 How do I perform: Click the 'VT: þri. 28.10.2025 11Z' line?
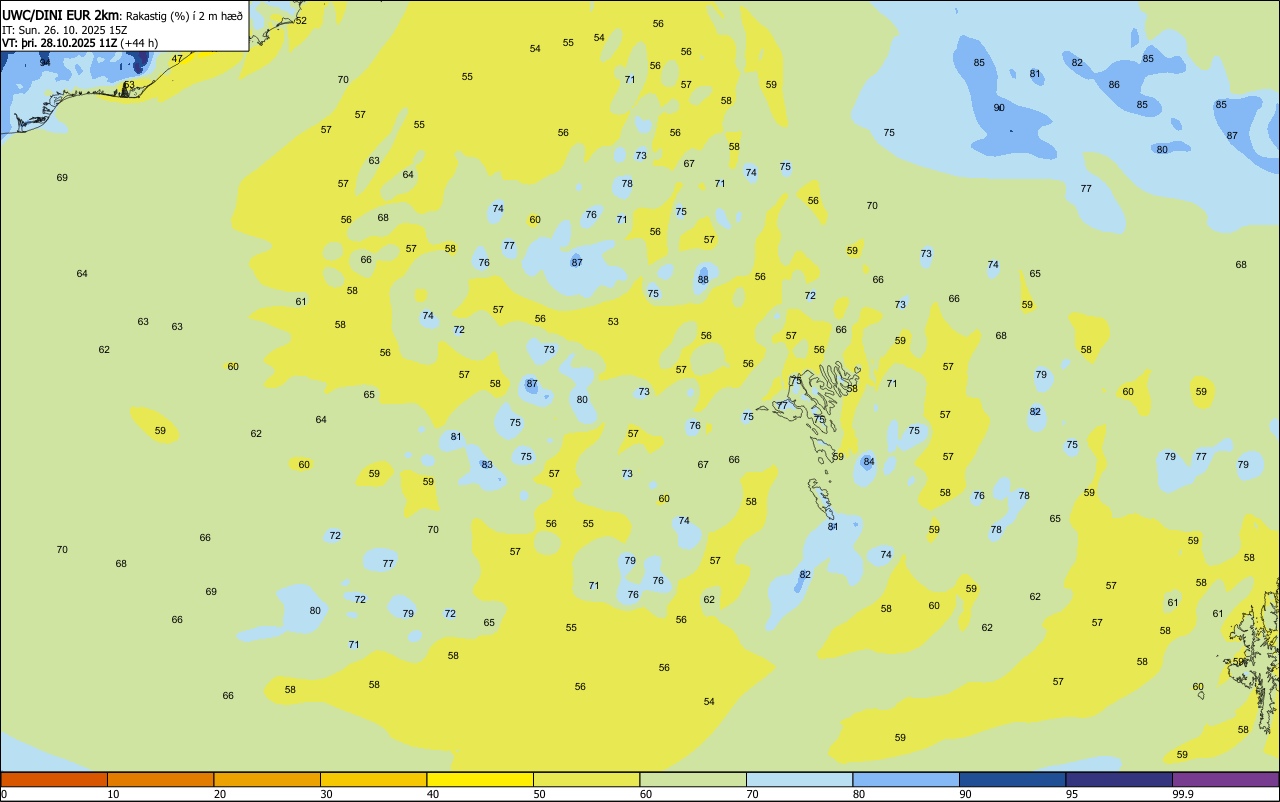tap(60, 43)
